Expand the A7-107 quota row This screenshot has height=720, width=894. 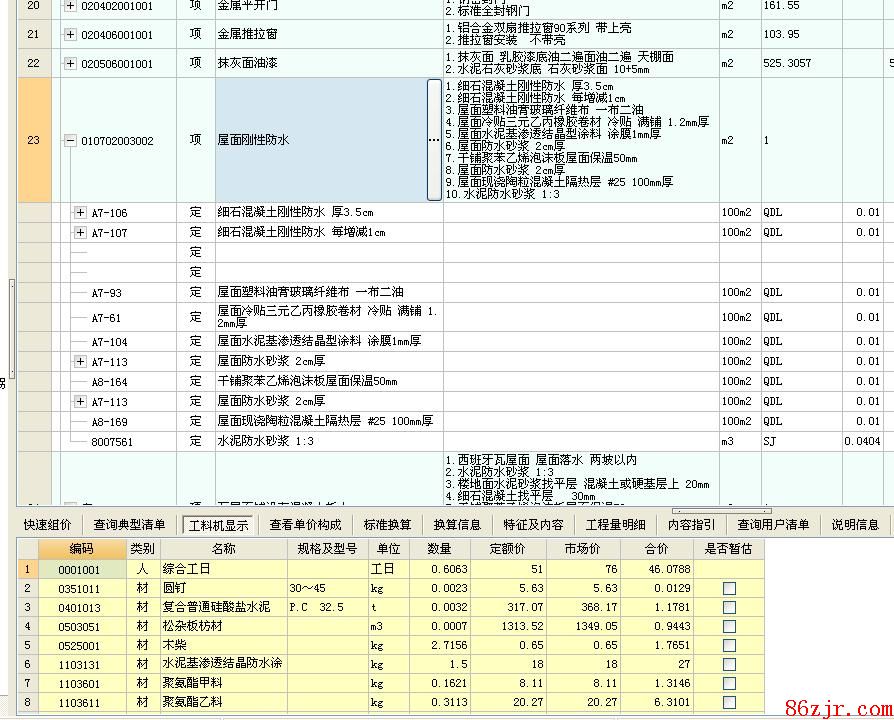[x=81, y=233]
